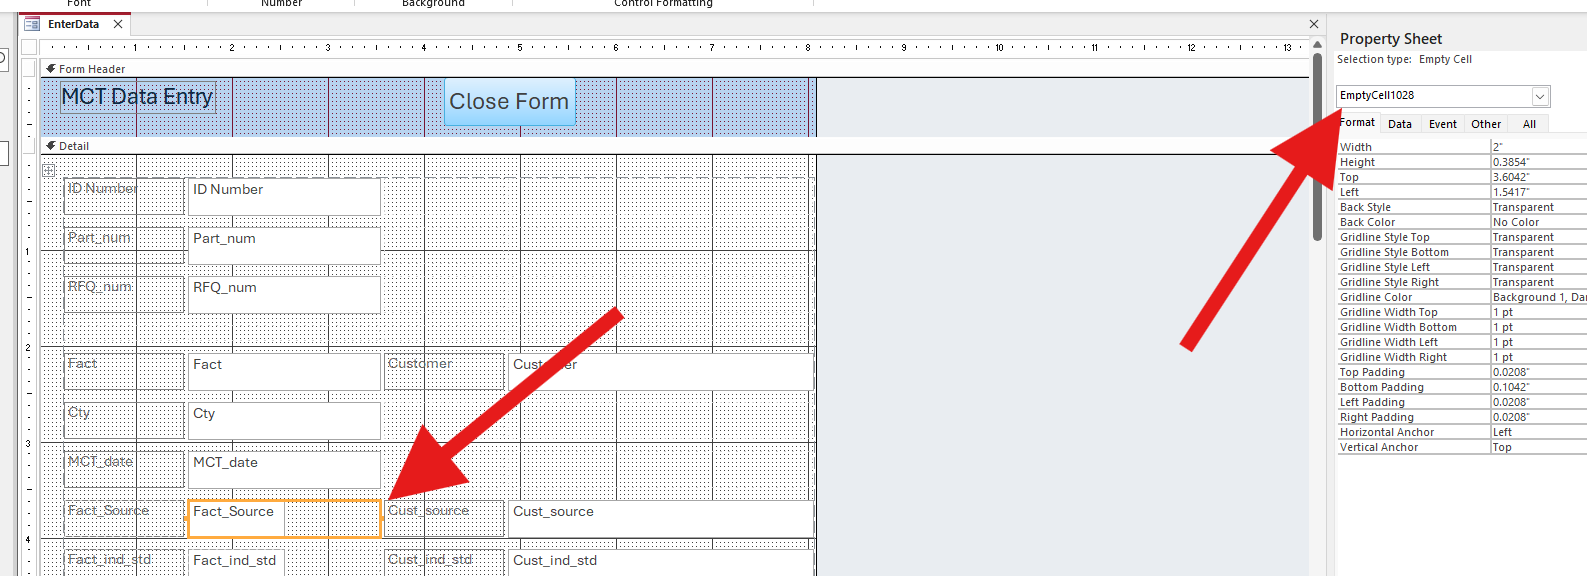Change the Gridline Style Left value
The height and width of the screenshot is (576, 1587).
(x=1538, y=267)
